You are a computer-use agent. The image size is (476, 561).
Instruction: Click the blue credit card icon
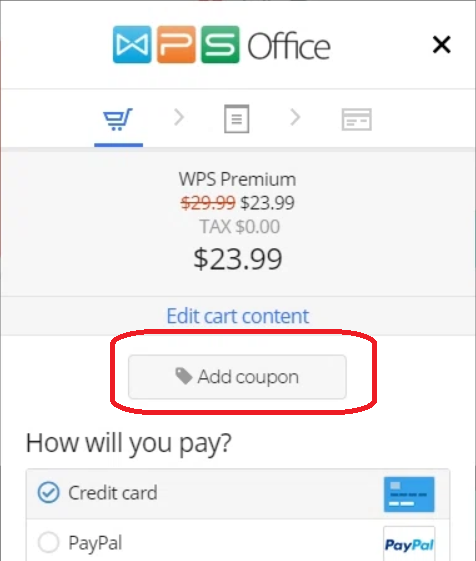tap(409, 494)
